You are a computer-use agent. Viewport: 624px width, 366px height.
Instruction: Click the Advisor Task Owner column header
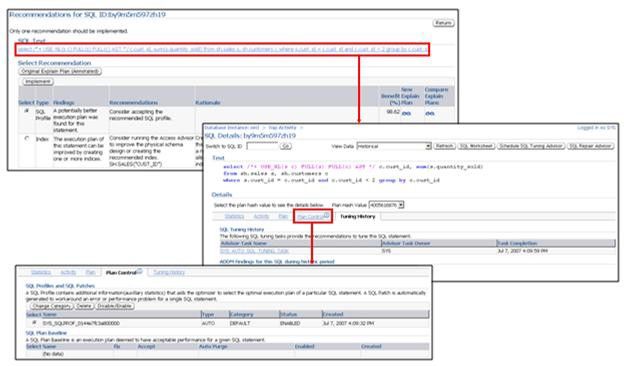406,243
